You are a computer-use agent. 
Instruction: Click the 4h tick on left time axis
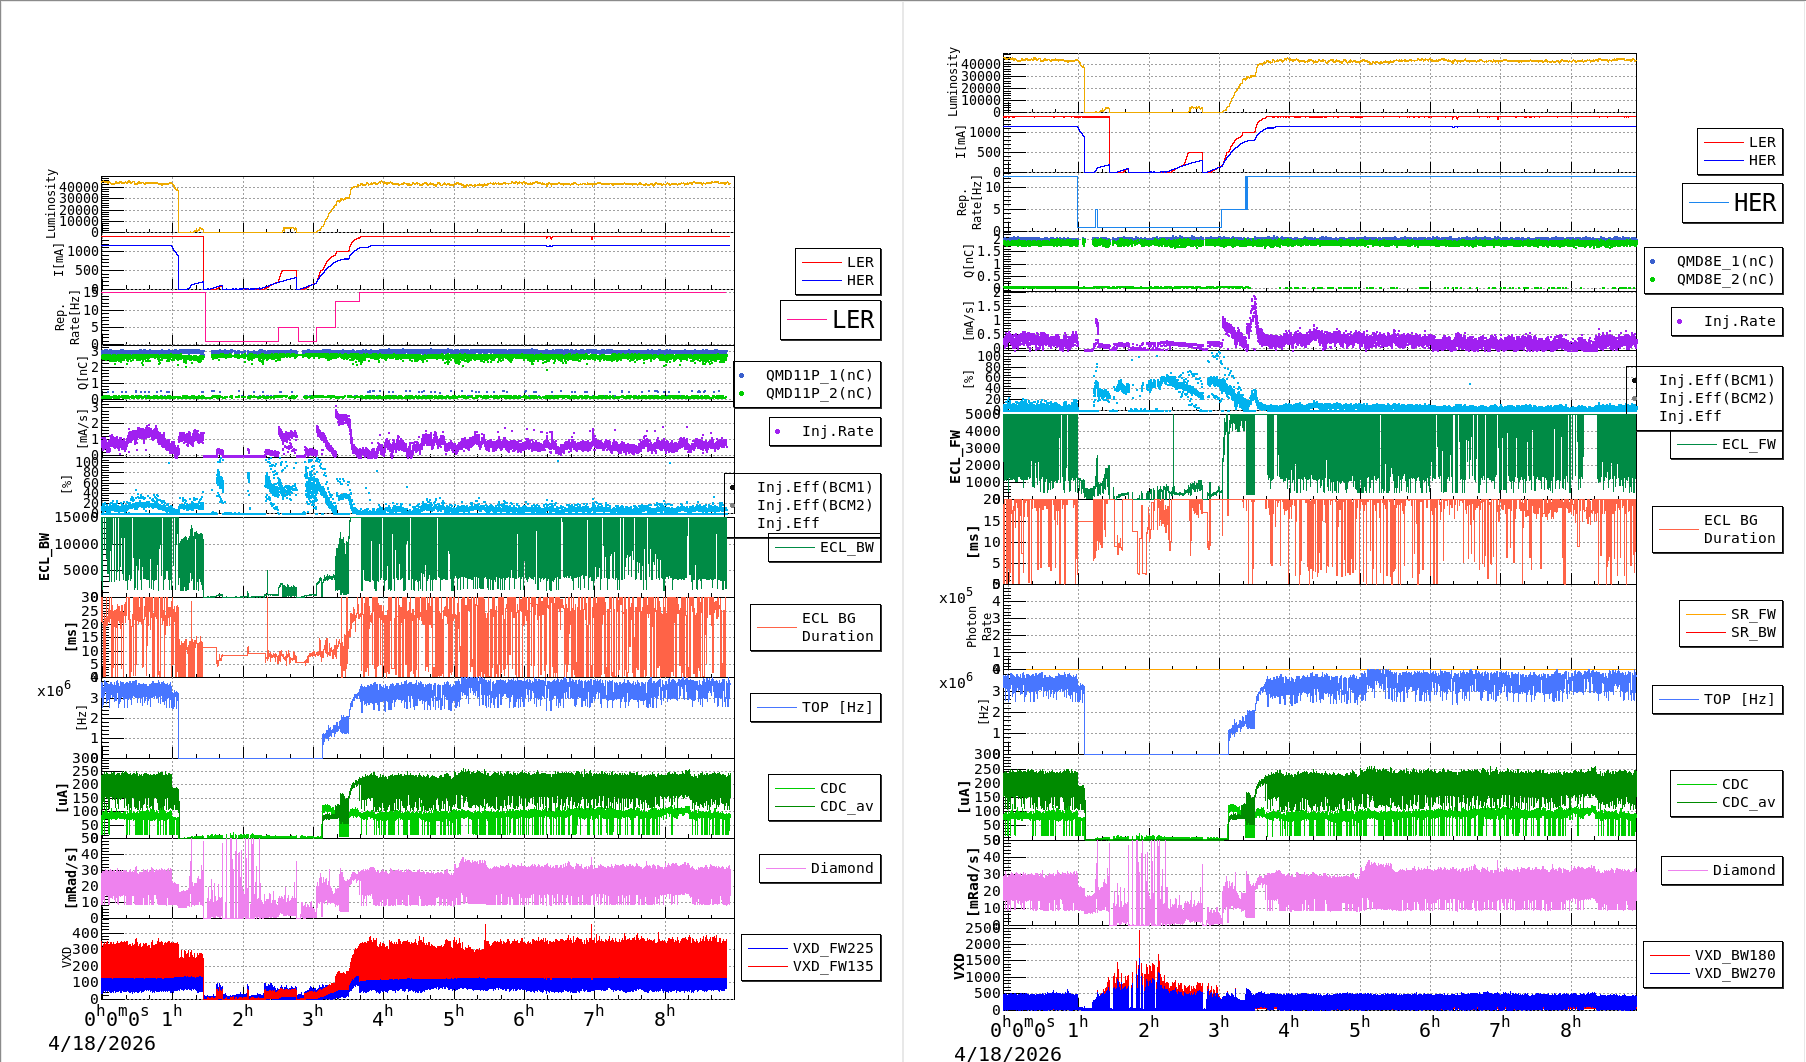382,1017
